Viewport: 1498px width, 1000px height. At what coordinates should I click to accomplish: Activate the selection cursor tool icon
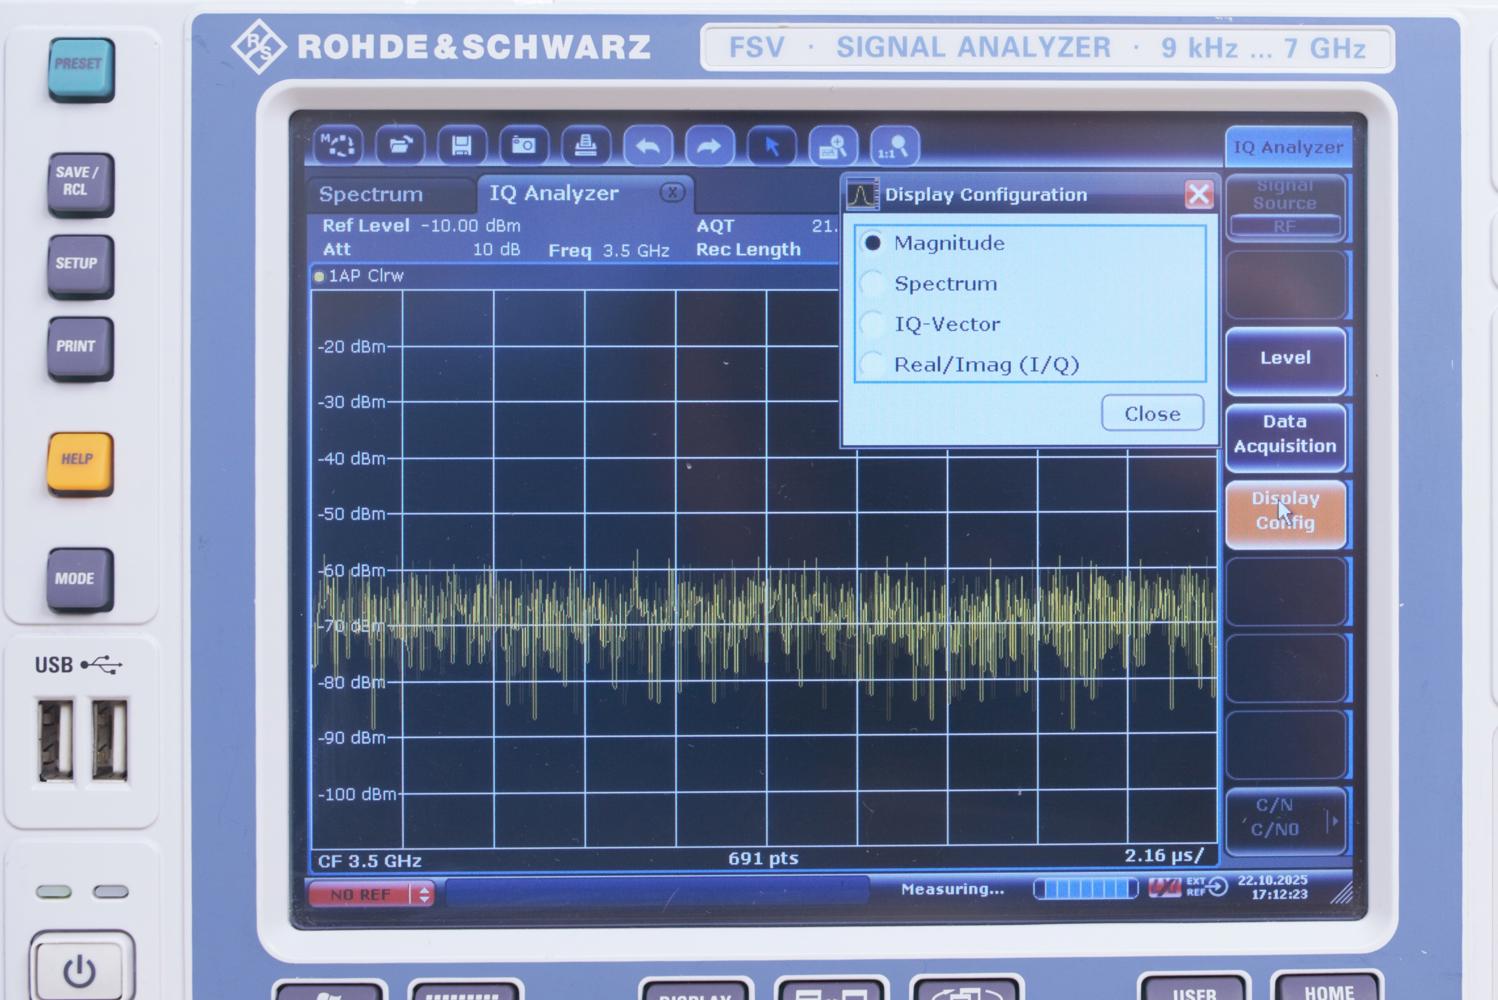pos(772,145)
